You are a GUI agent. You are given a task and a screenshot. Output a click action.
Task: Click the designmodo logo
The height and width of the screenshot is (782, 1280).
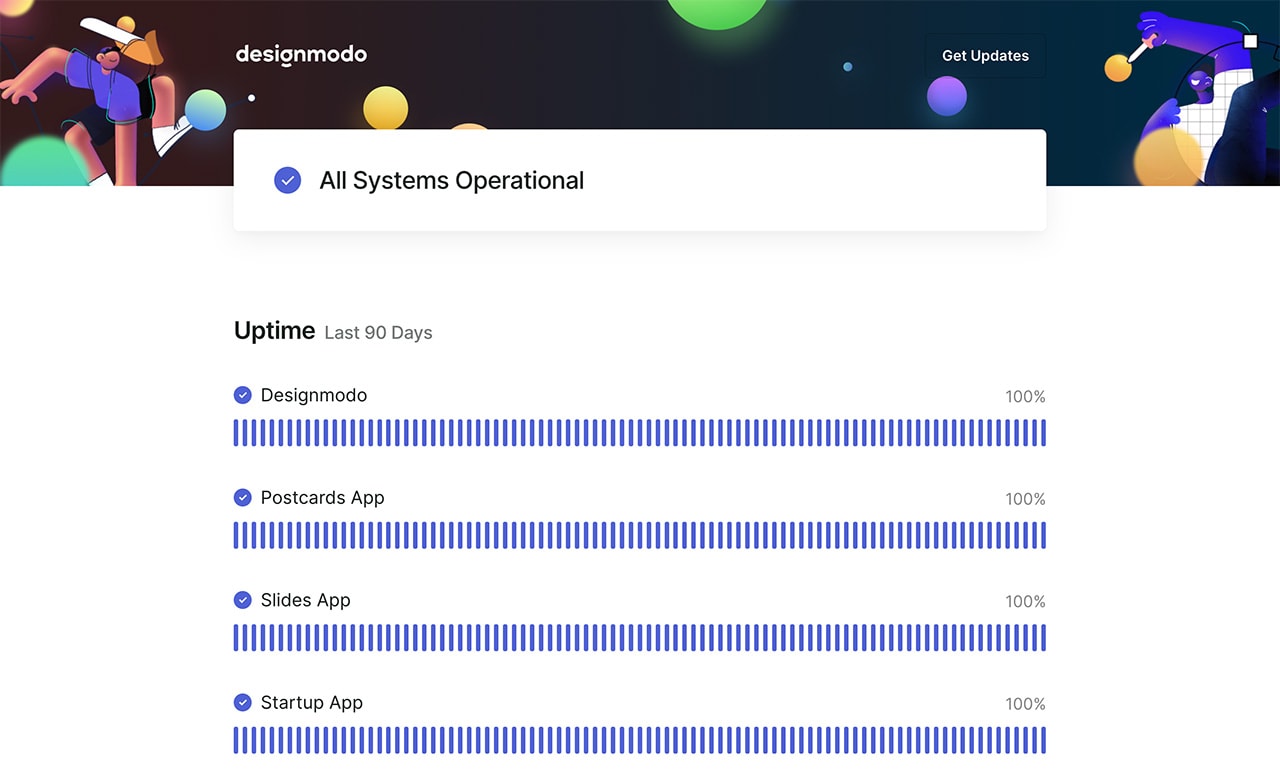pos(301,55)
